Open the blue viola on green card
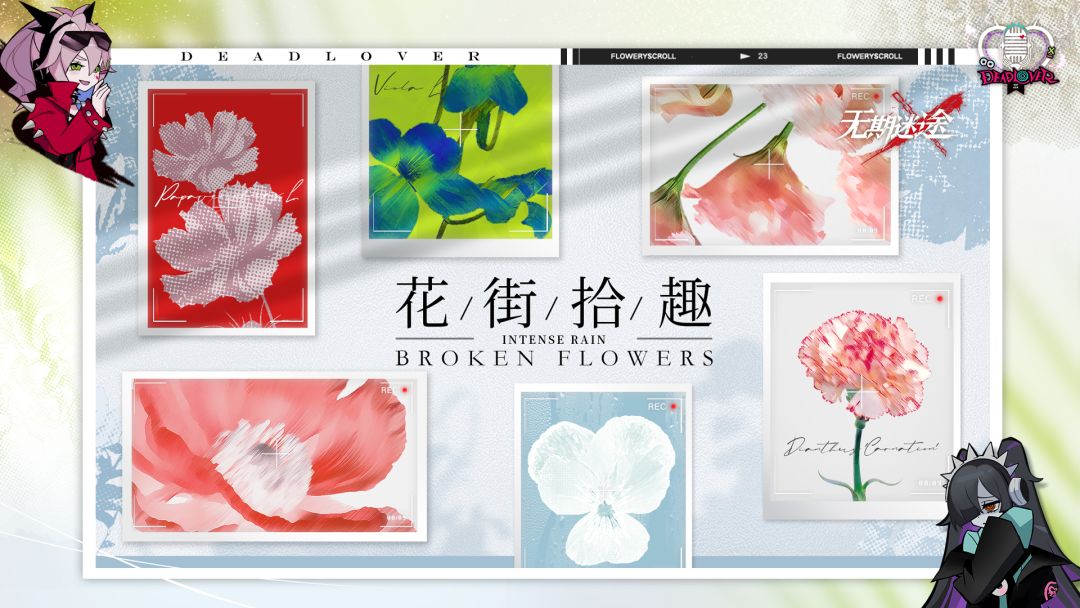This screenshot has height=608, width=1080. 460,160
